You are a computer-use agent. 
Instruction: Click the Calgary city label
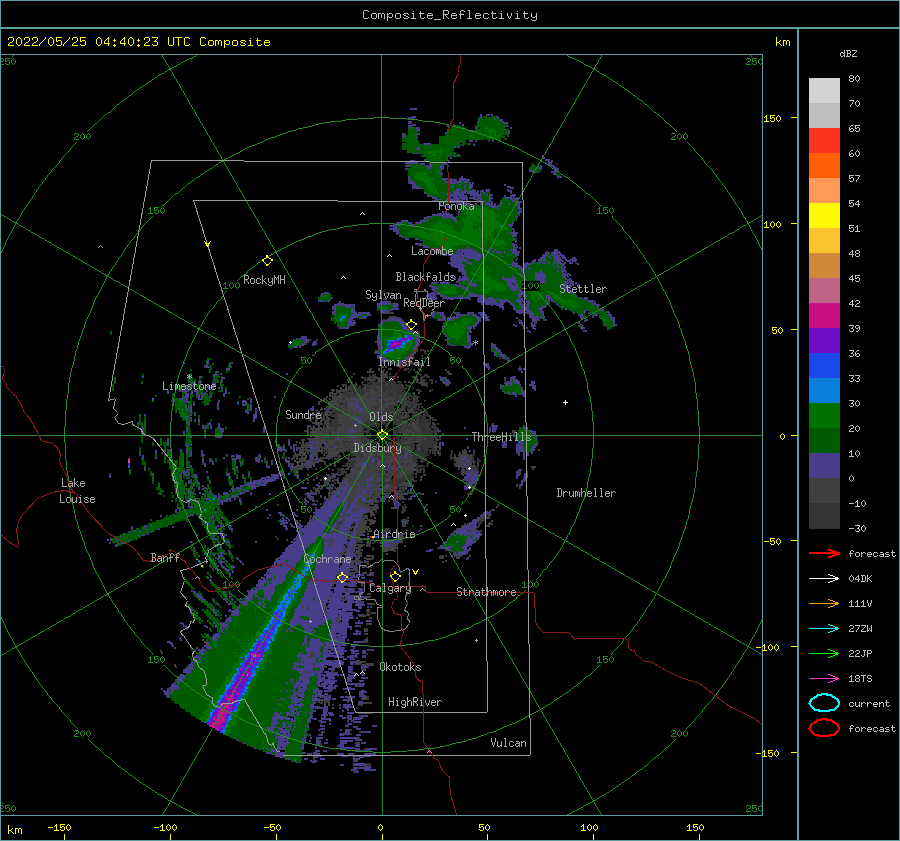tap(390, 588)
